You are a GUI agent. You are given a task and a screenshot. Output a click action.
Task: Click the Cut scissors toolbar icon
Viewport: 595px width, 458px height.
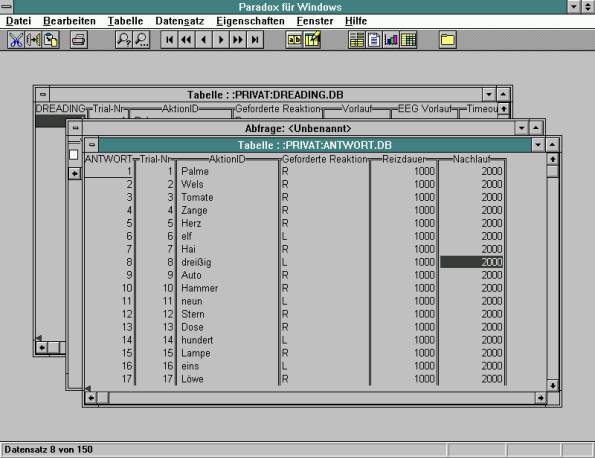click(x=16, y=40)
